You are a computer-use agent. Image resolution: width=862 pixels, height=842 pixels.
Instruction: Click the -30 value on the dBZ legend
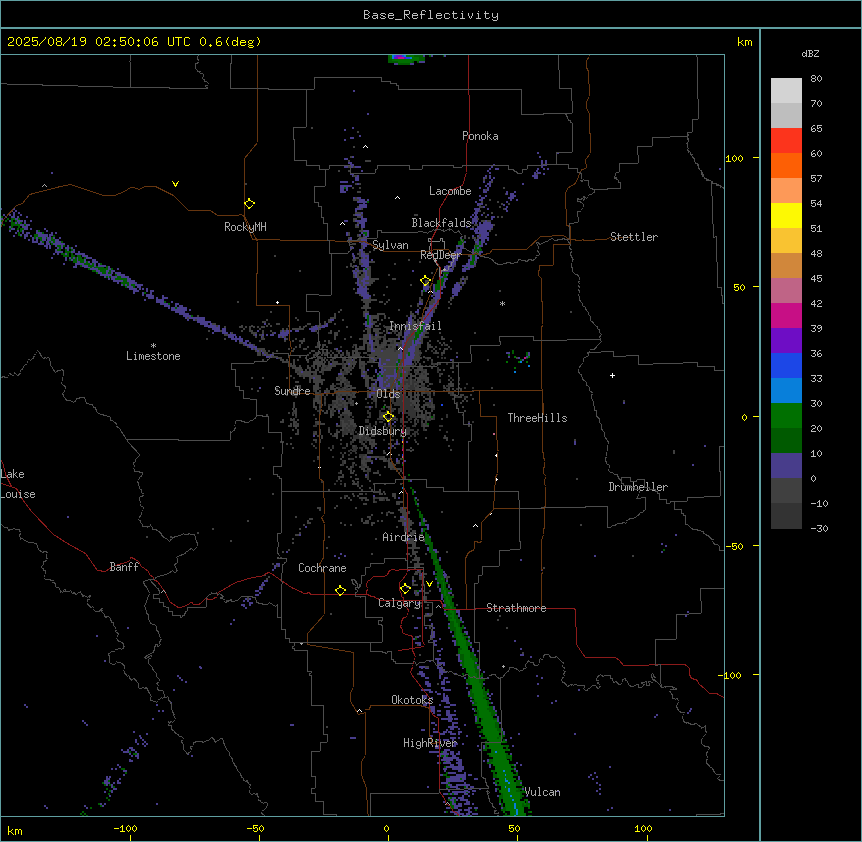pos(819,529)
